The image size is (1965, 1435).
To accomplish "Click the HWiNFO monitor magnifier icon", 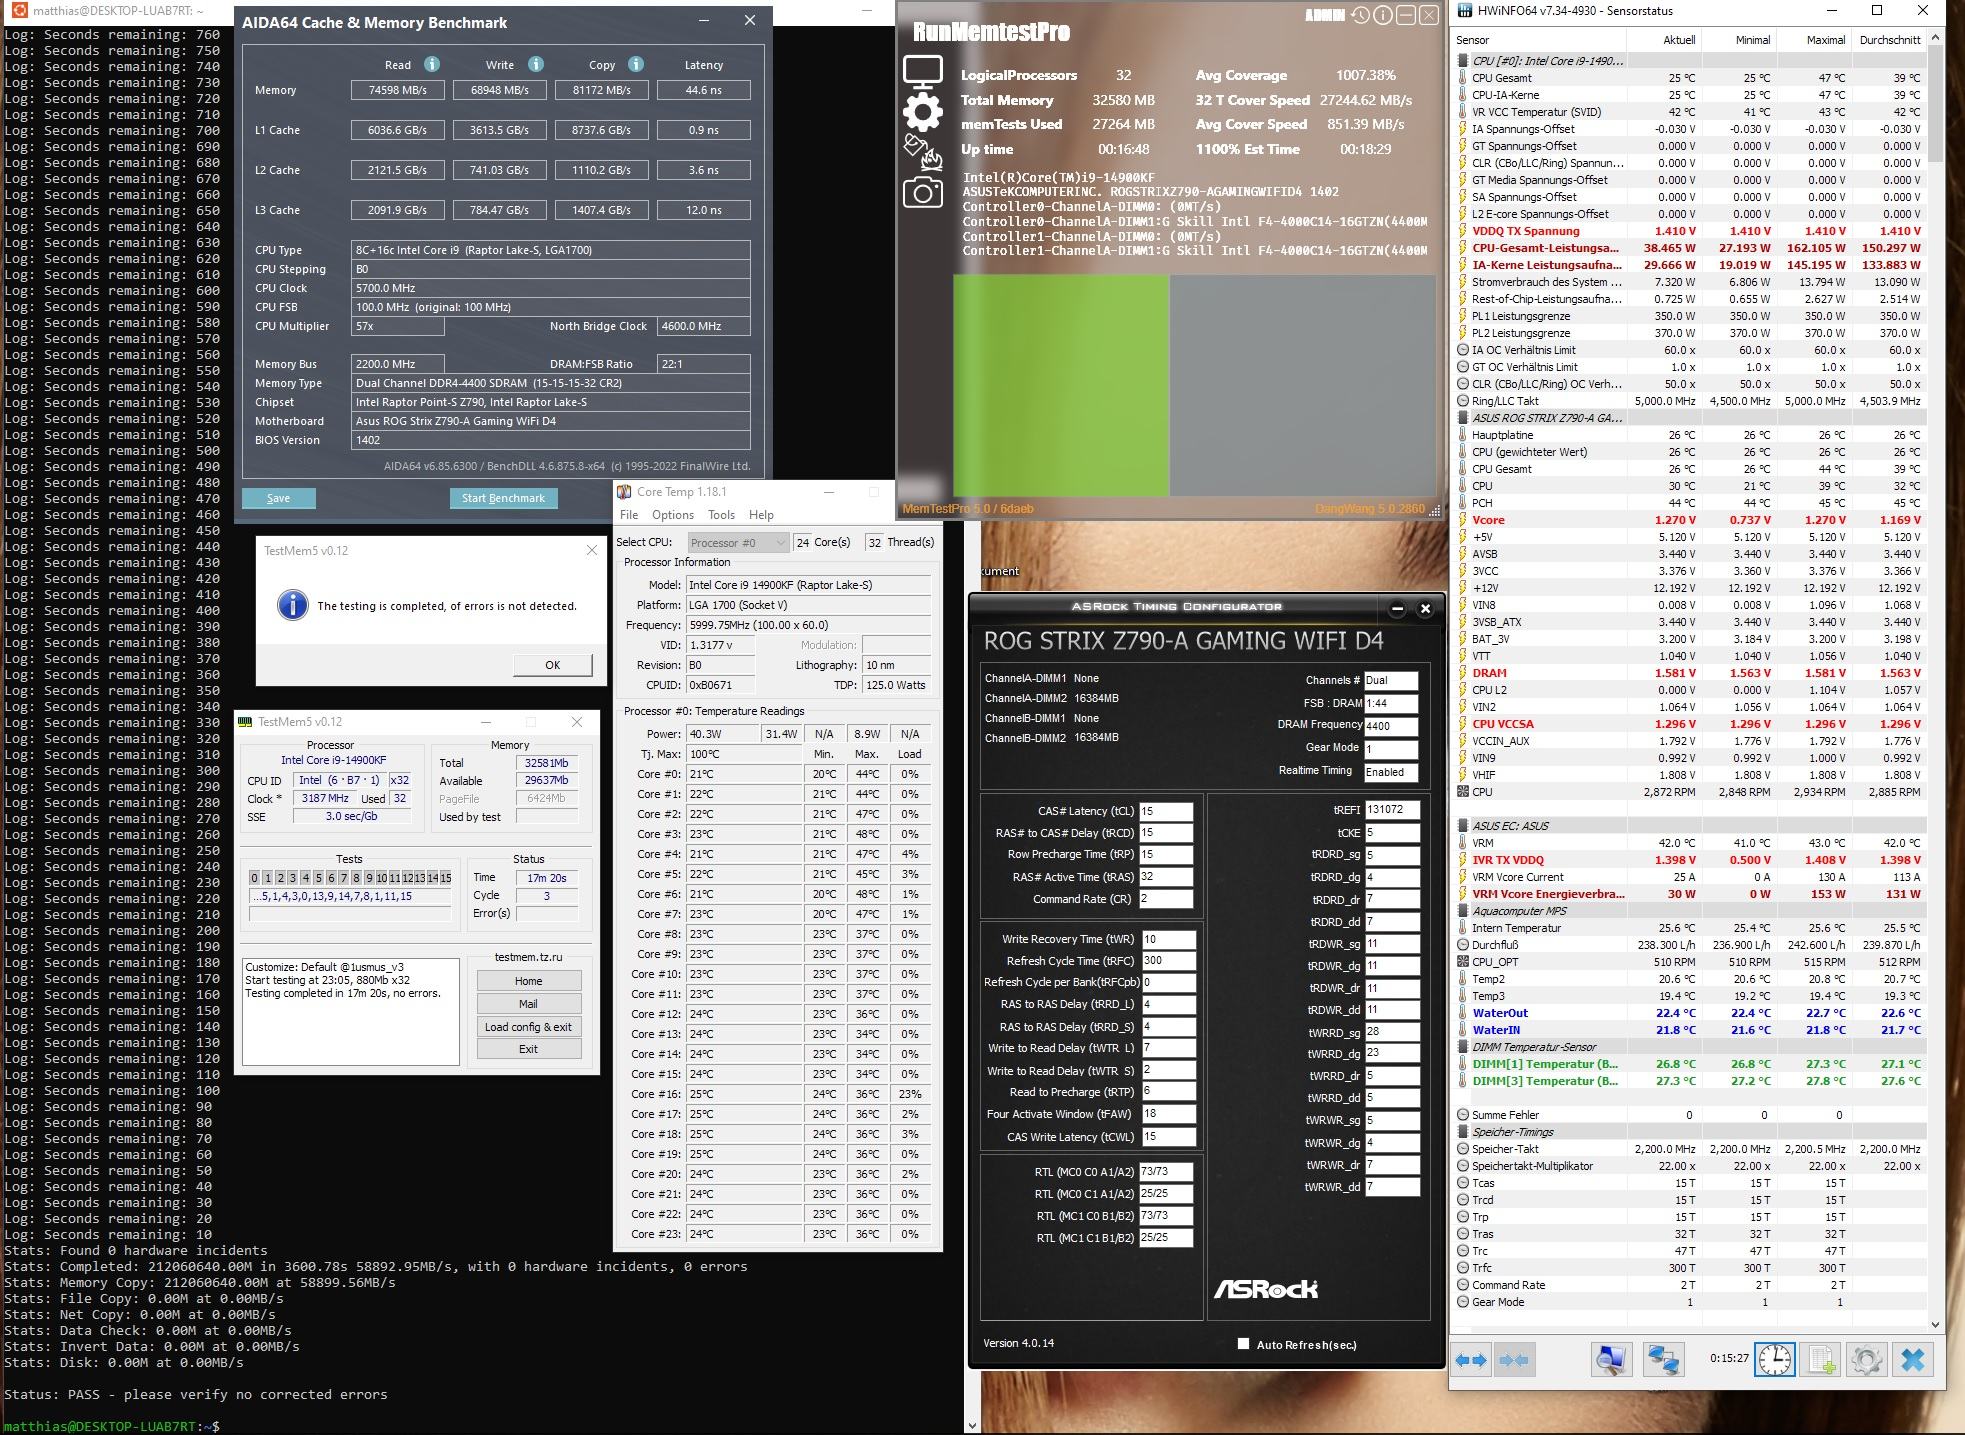I will click(1611, 1360).
